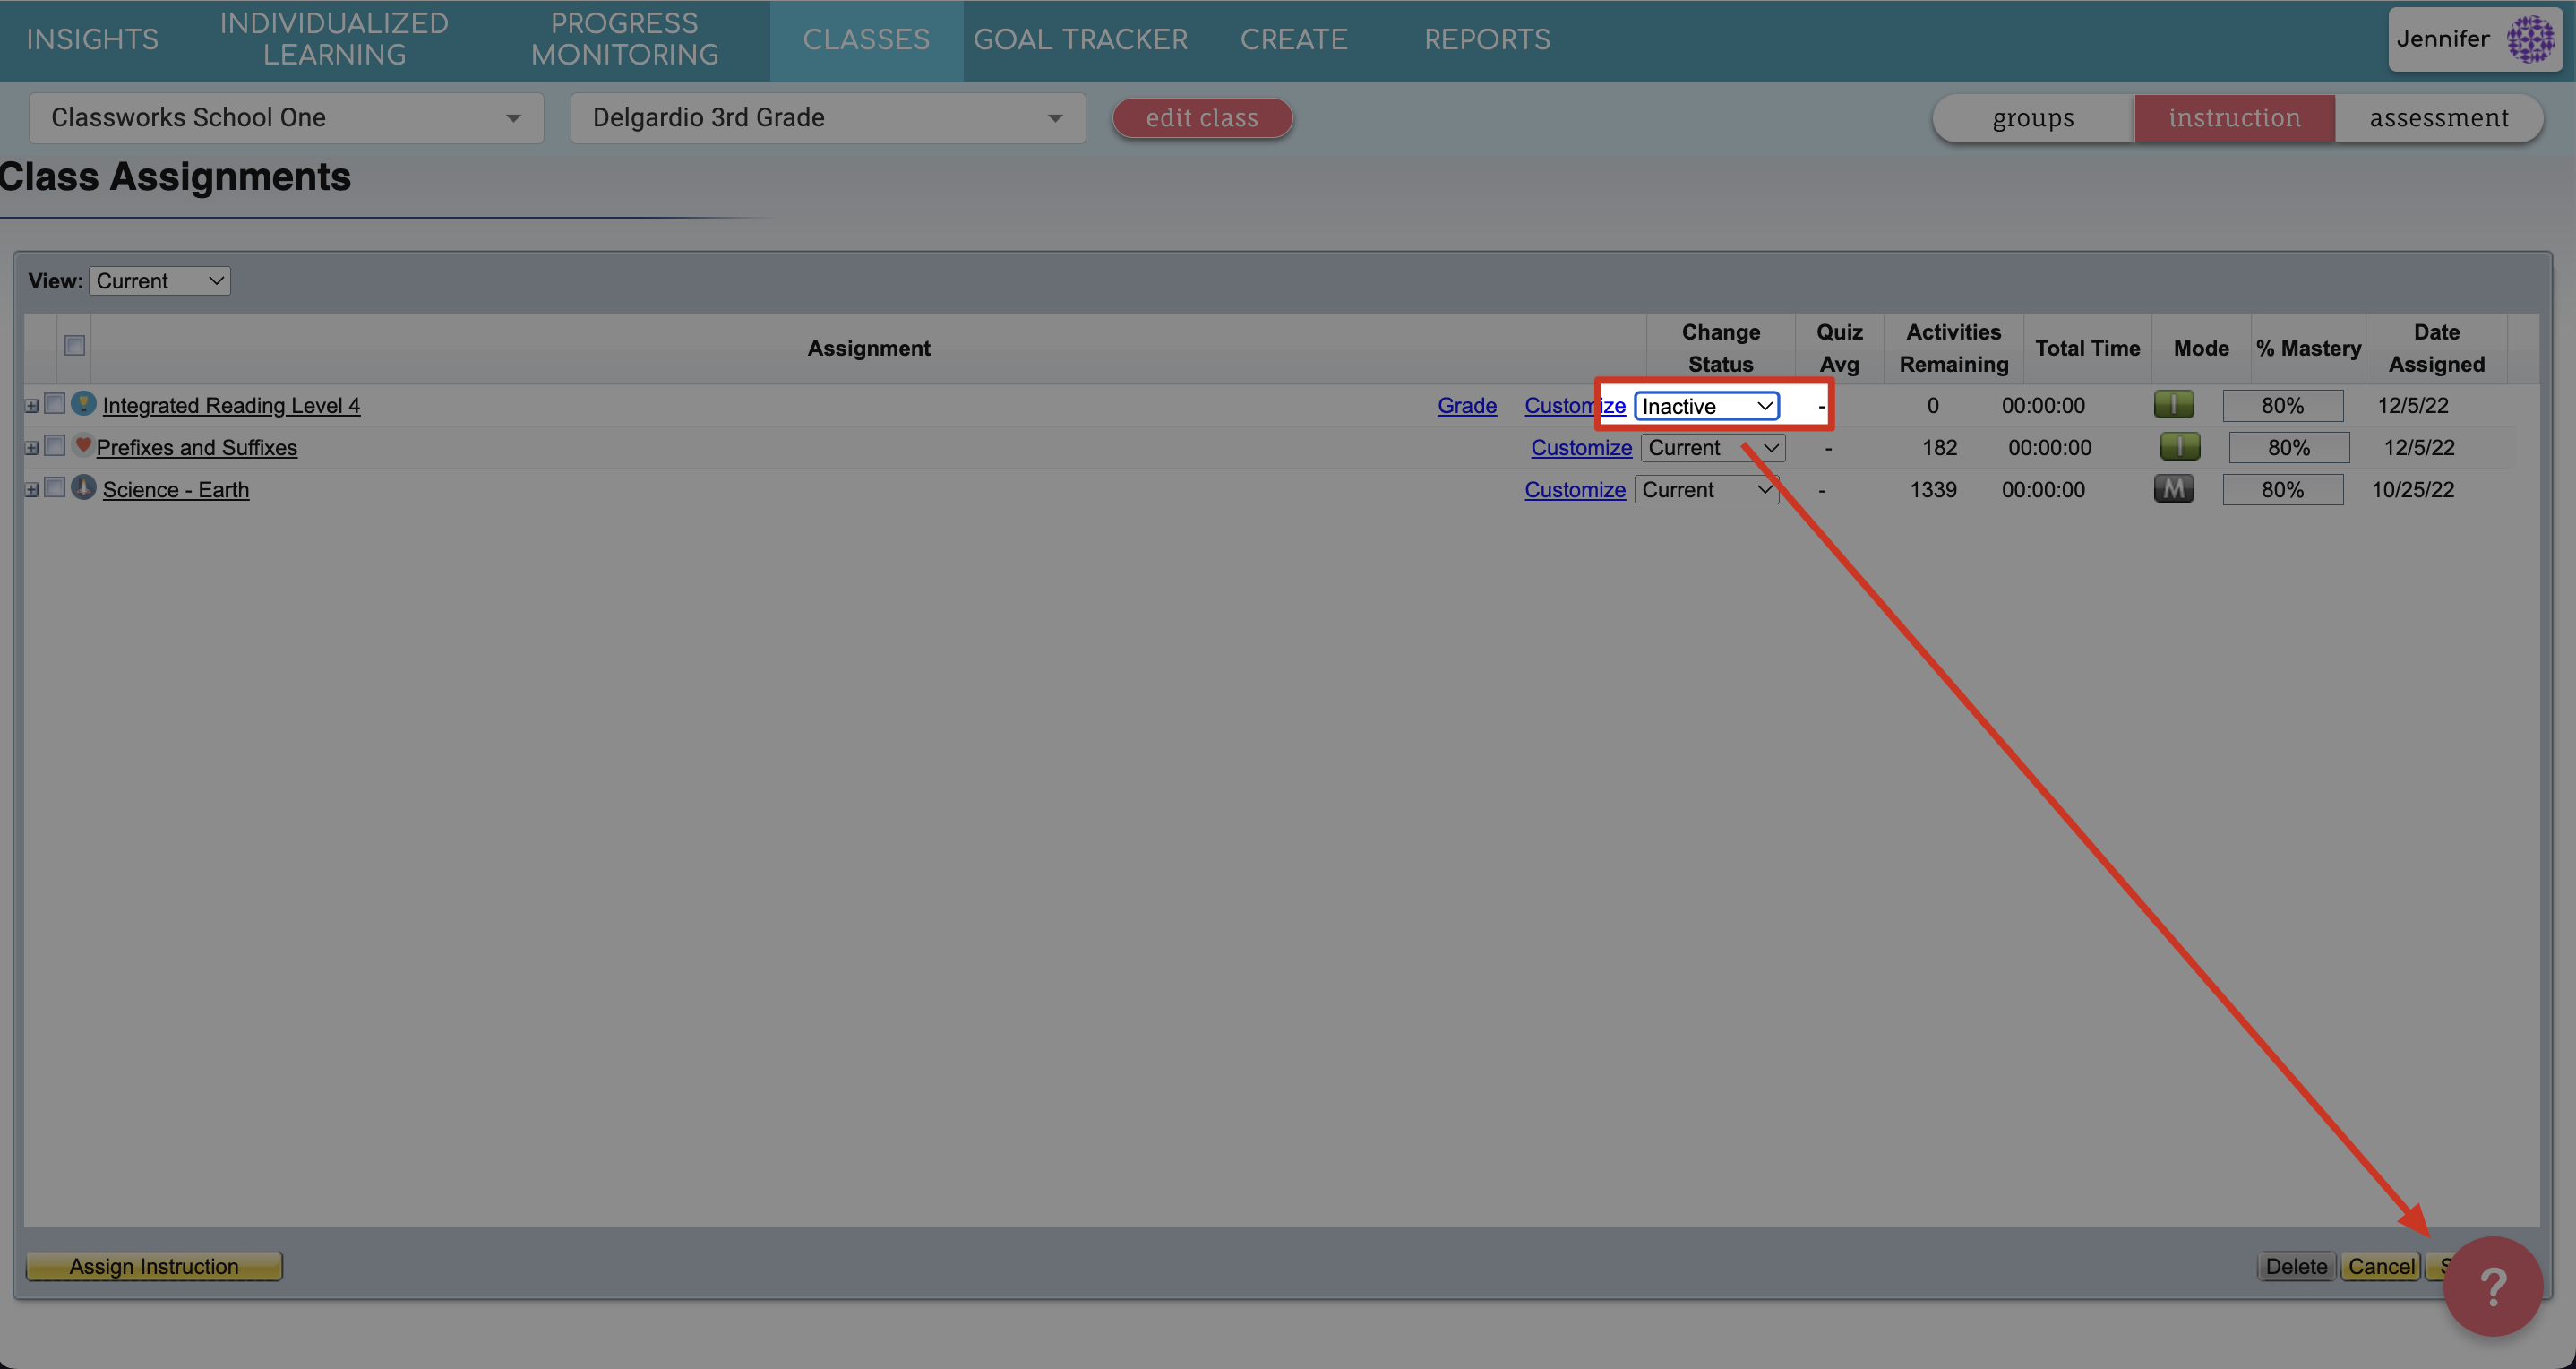Screen dimensions: 2576x1369
Task: Select the heart icon for Prefixes and Suffixes
Action: point(82,445)
